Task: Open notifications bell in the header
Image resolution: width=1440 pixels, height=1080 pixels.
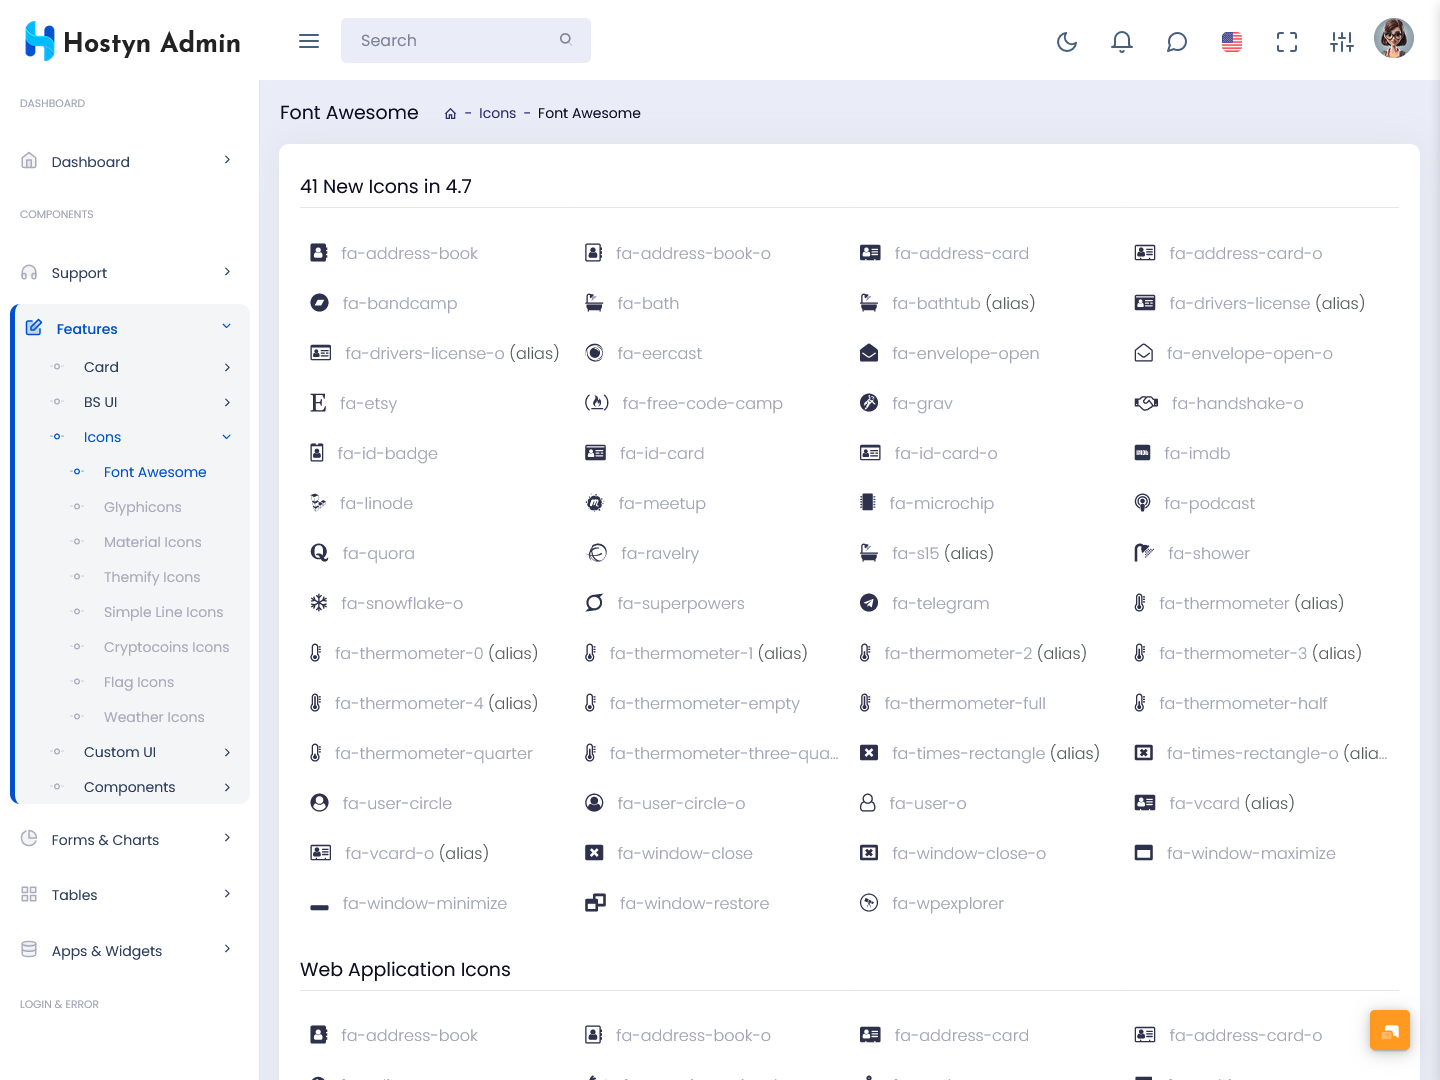Action: 1122,41
